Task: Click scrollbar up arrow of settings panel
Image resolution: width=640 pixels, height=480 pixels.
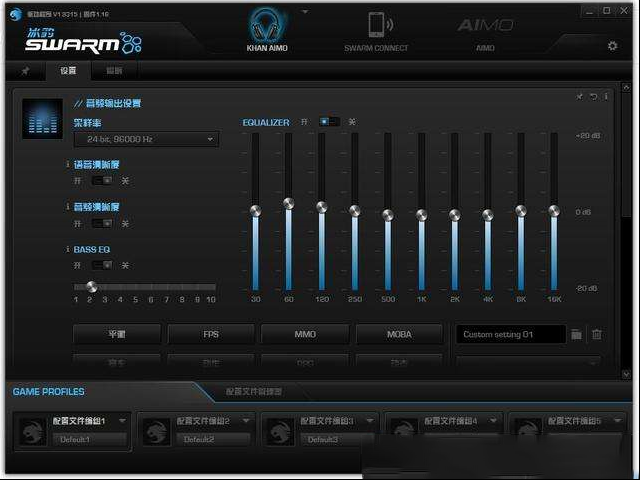Action: pyautogui.click(x=626, y=87)
